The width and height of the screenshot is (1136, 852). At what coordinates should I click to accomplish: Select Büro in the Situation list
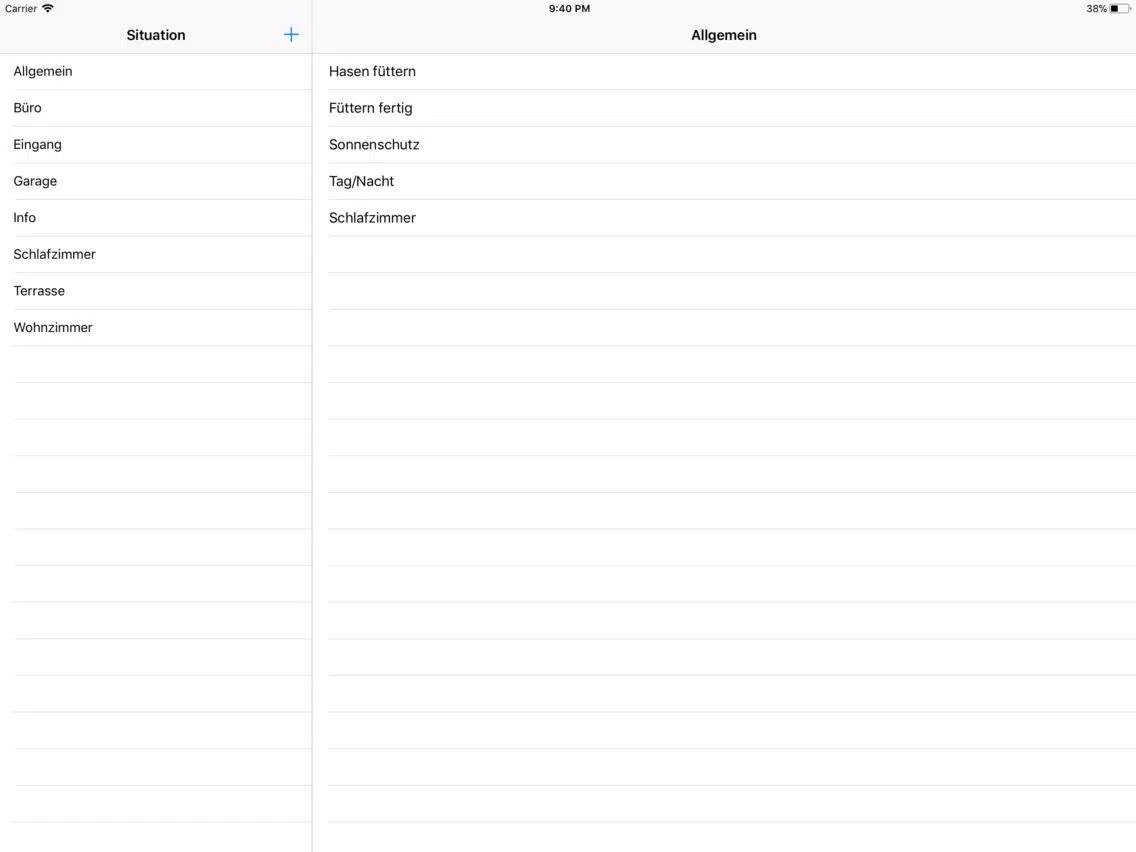click(x=156, y=108)
